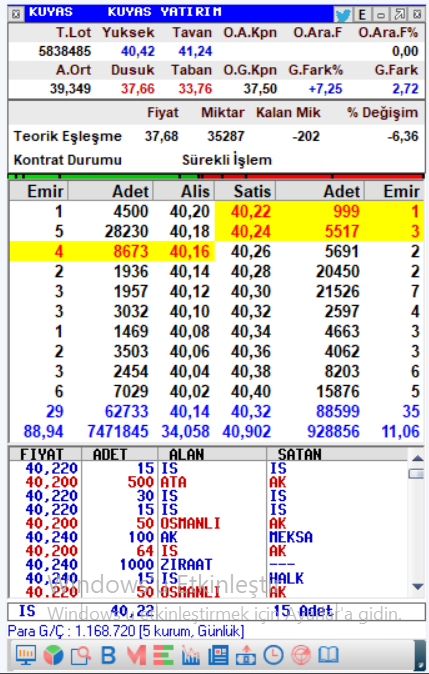
Task: Open the blue book icon
Action: [x=328, y=655]
